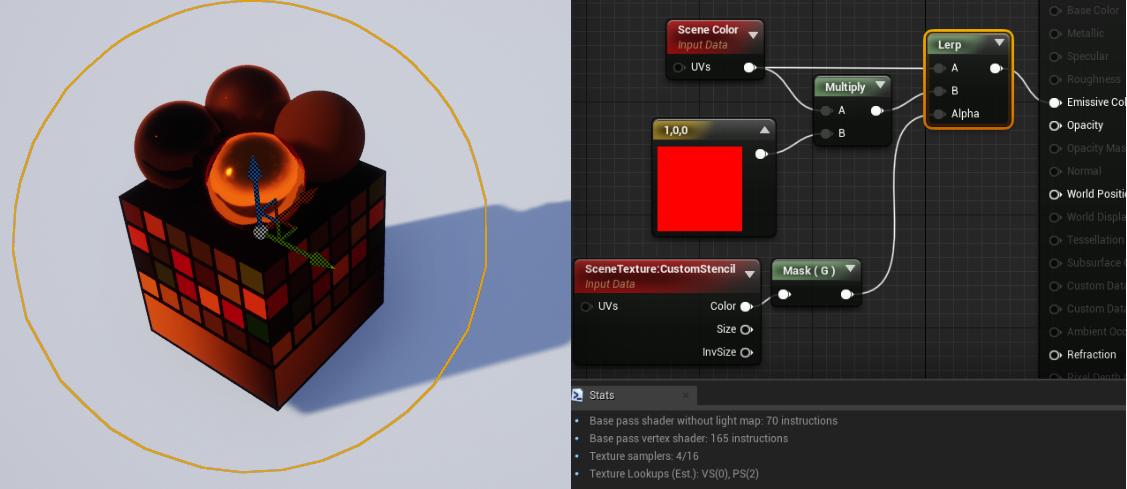Click the 'Texture Lookups (Est.)' stat line
This screenshot has height=489, width=1127.
[x=673, y=474]
